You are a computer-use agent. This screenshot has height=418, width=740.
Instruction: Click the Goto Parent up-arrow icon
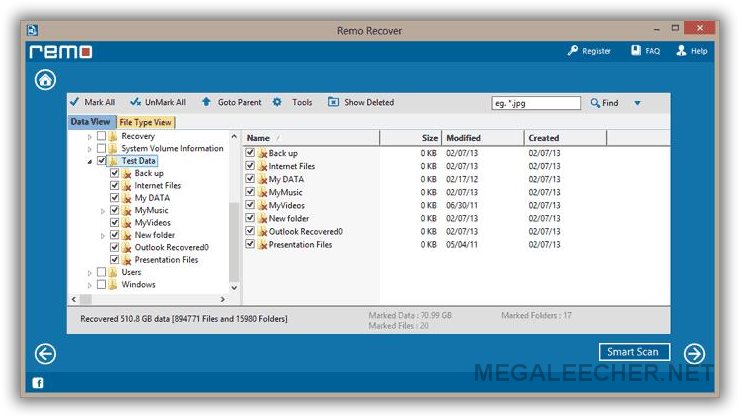click(206, 101)
